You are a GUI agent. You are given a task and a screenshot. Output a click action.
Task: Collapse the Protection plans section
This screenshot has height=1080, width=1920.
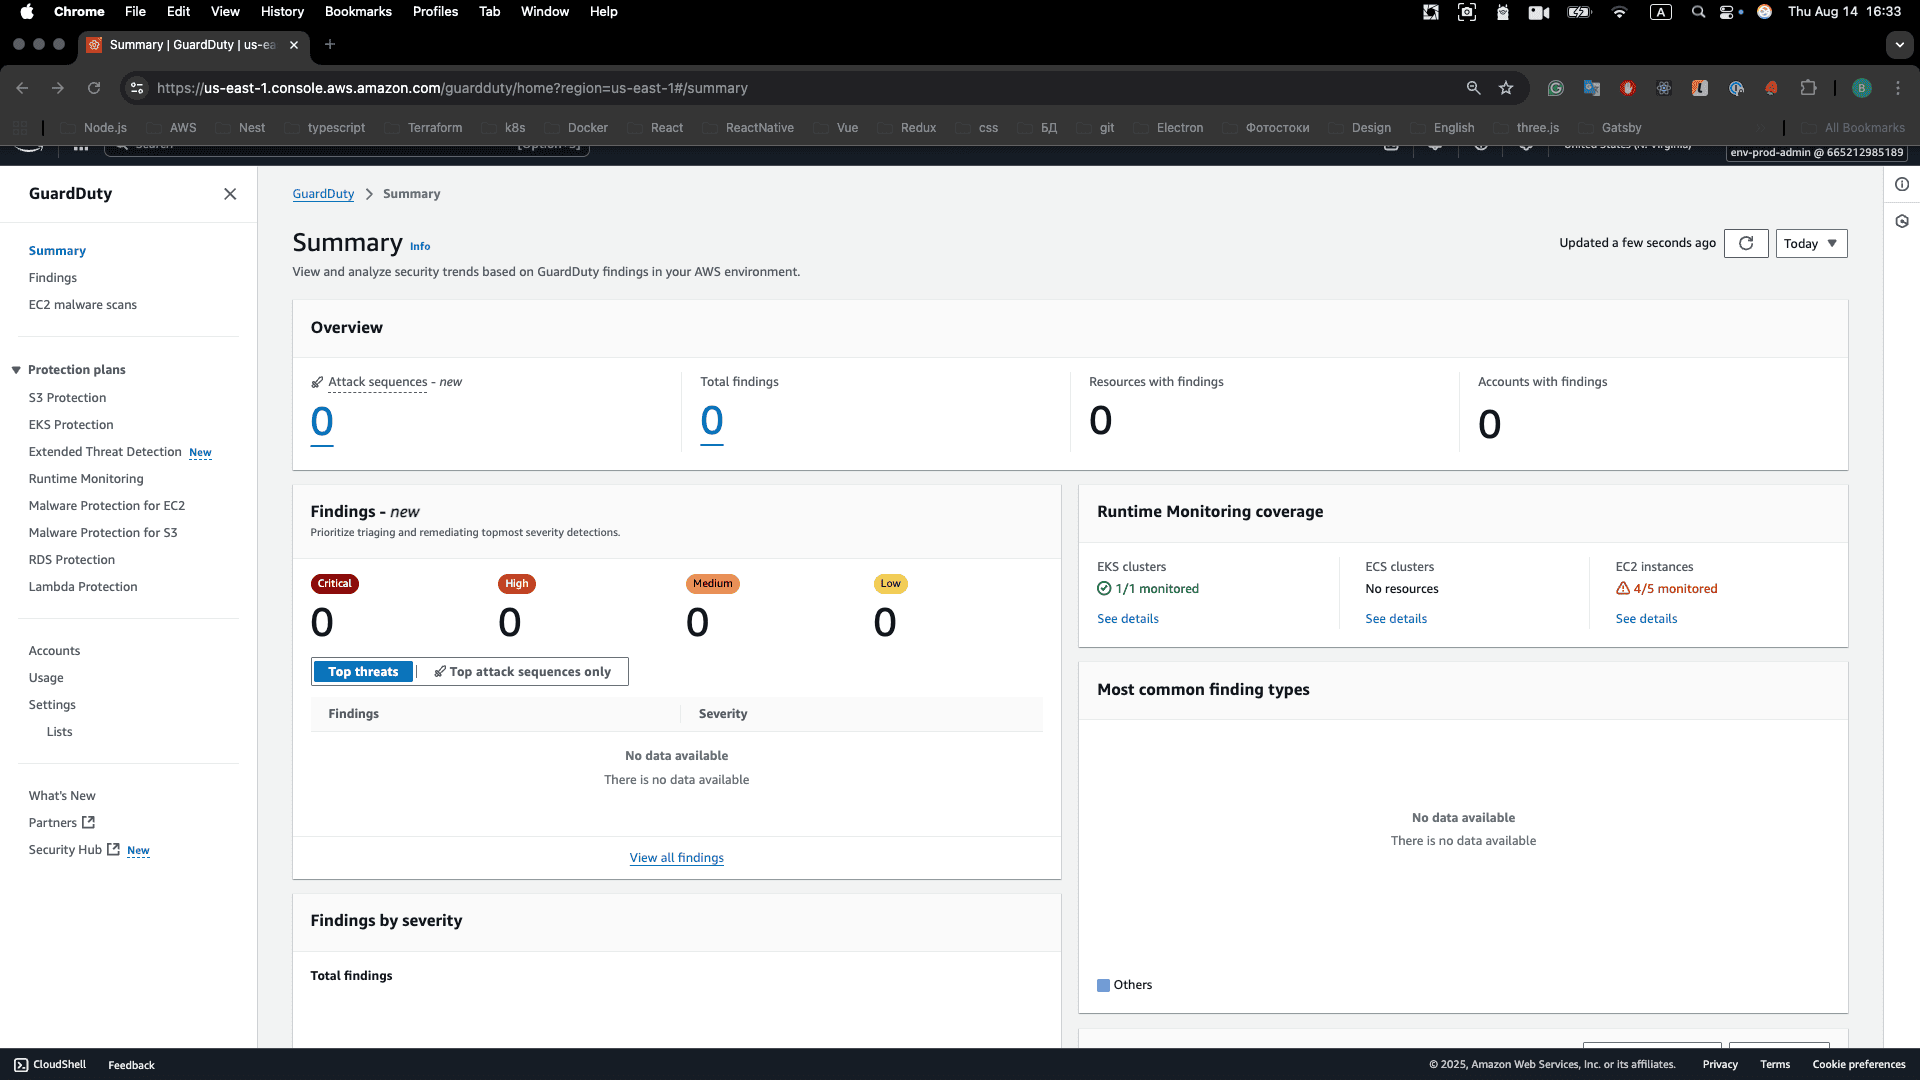coord(16,369)
